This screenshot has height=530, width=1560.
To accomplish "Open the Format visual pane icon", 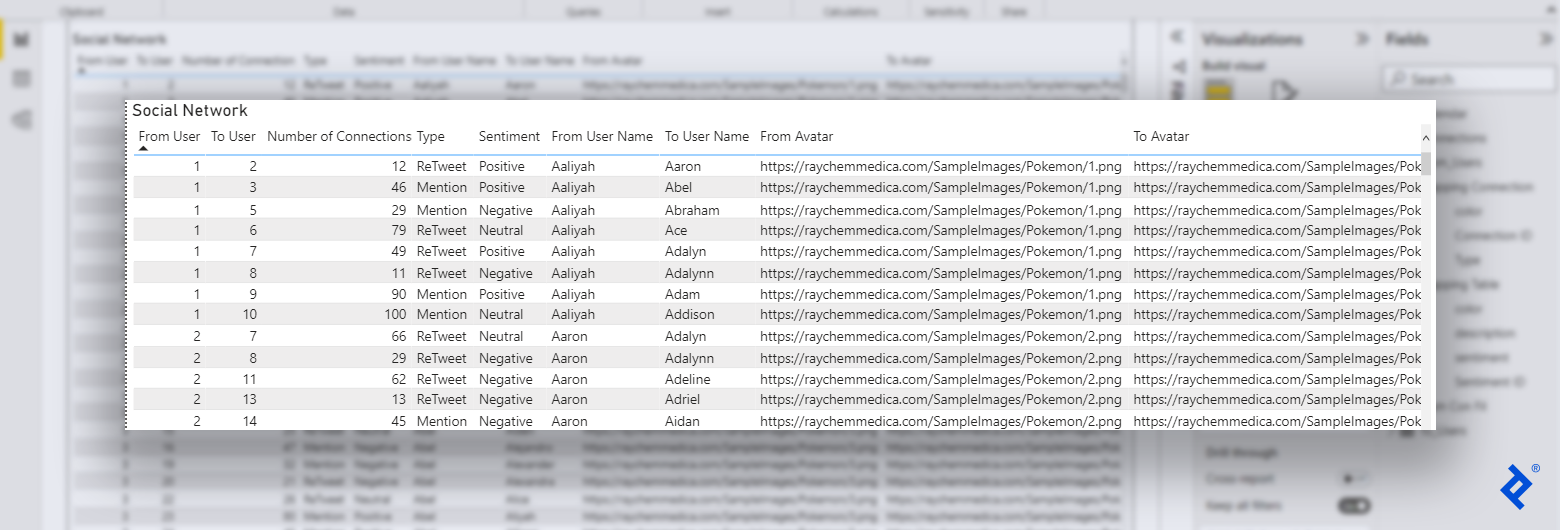I will [1283, 92].
